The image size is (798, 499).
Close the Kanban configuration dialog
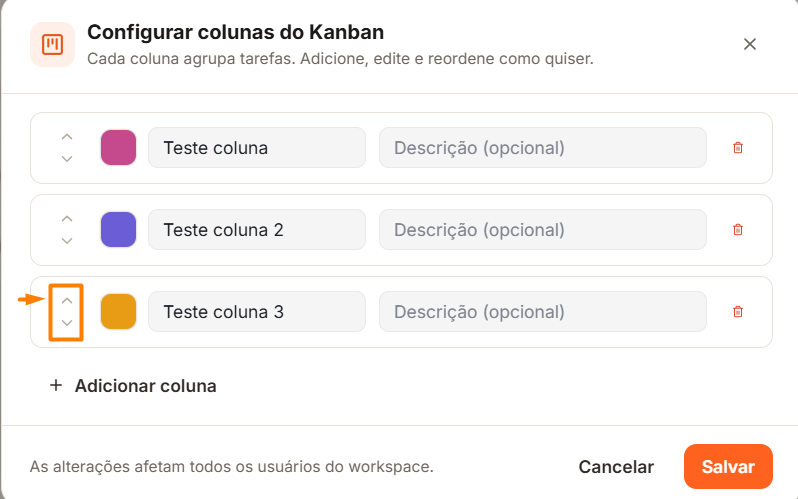750,44
